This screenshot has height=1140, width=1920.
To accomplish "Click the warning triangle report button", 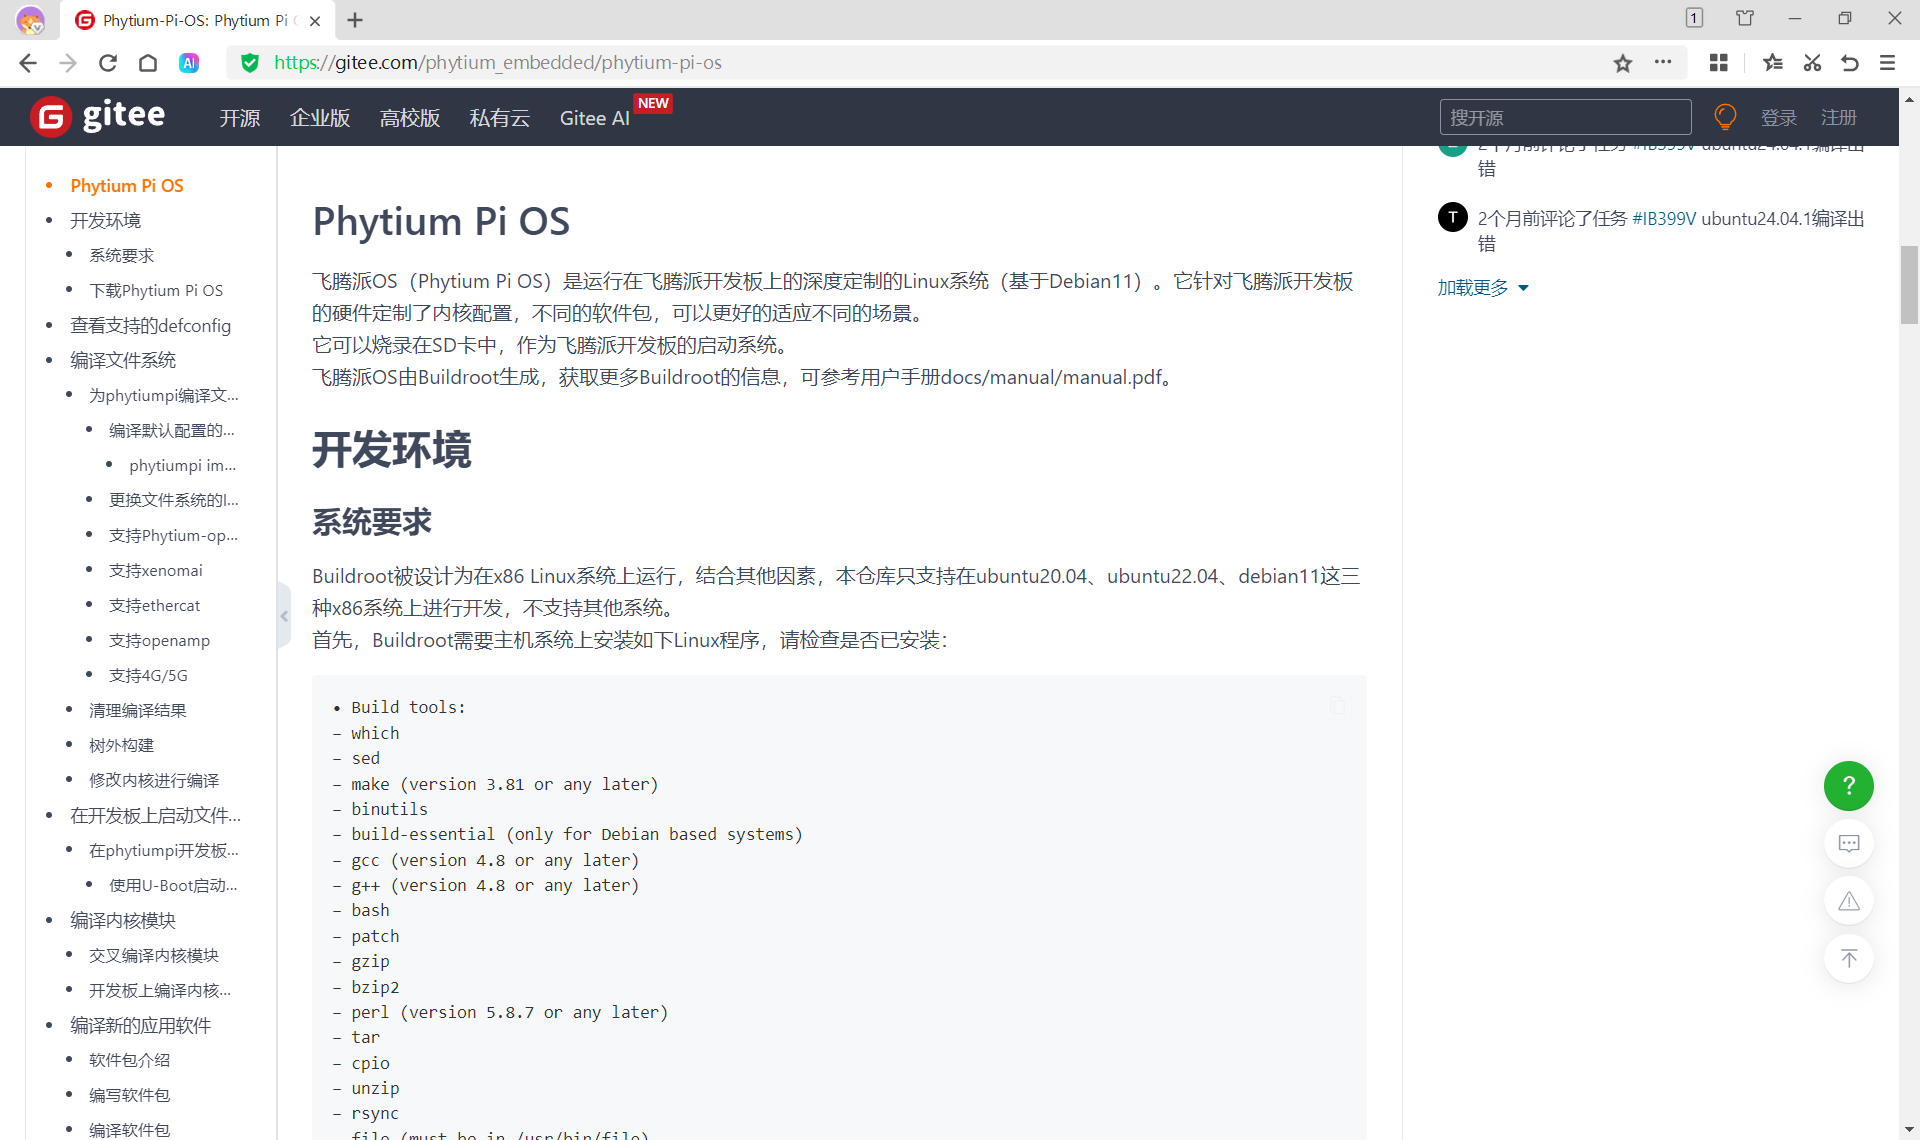I will pos(1849,901).
